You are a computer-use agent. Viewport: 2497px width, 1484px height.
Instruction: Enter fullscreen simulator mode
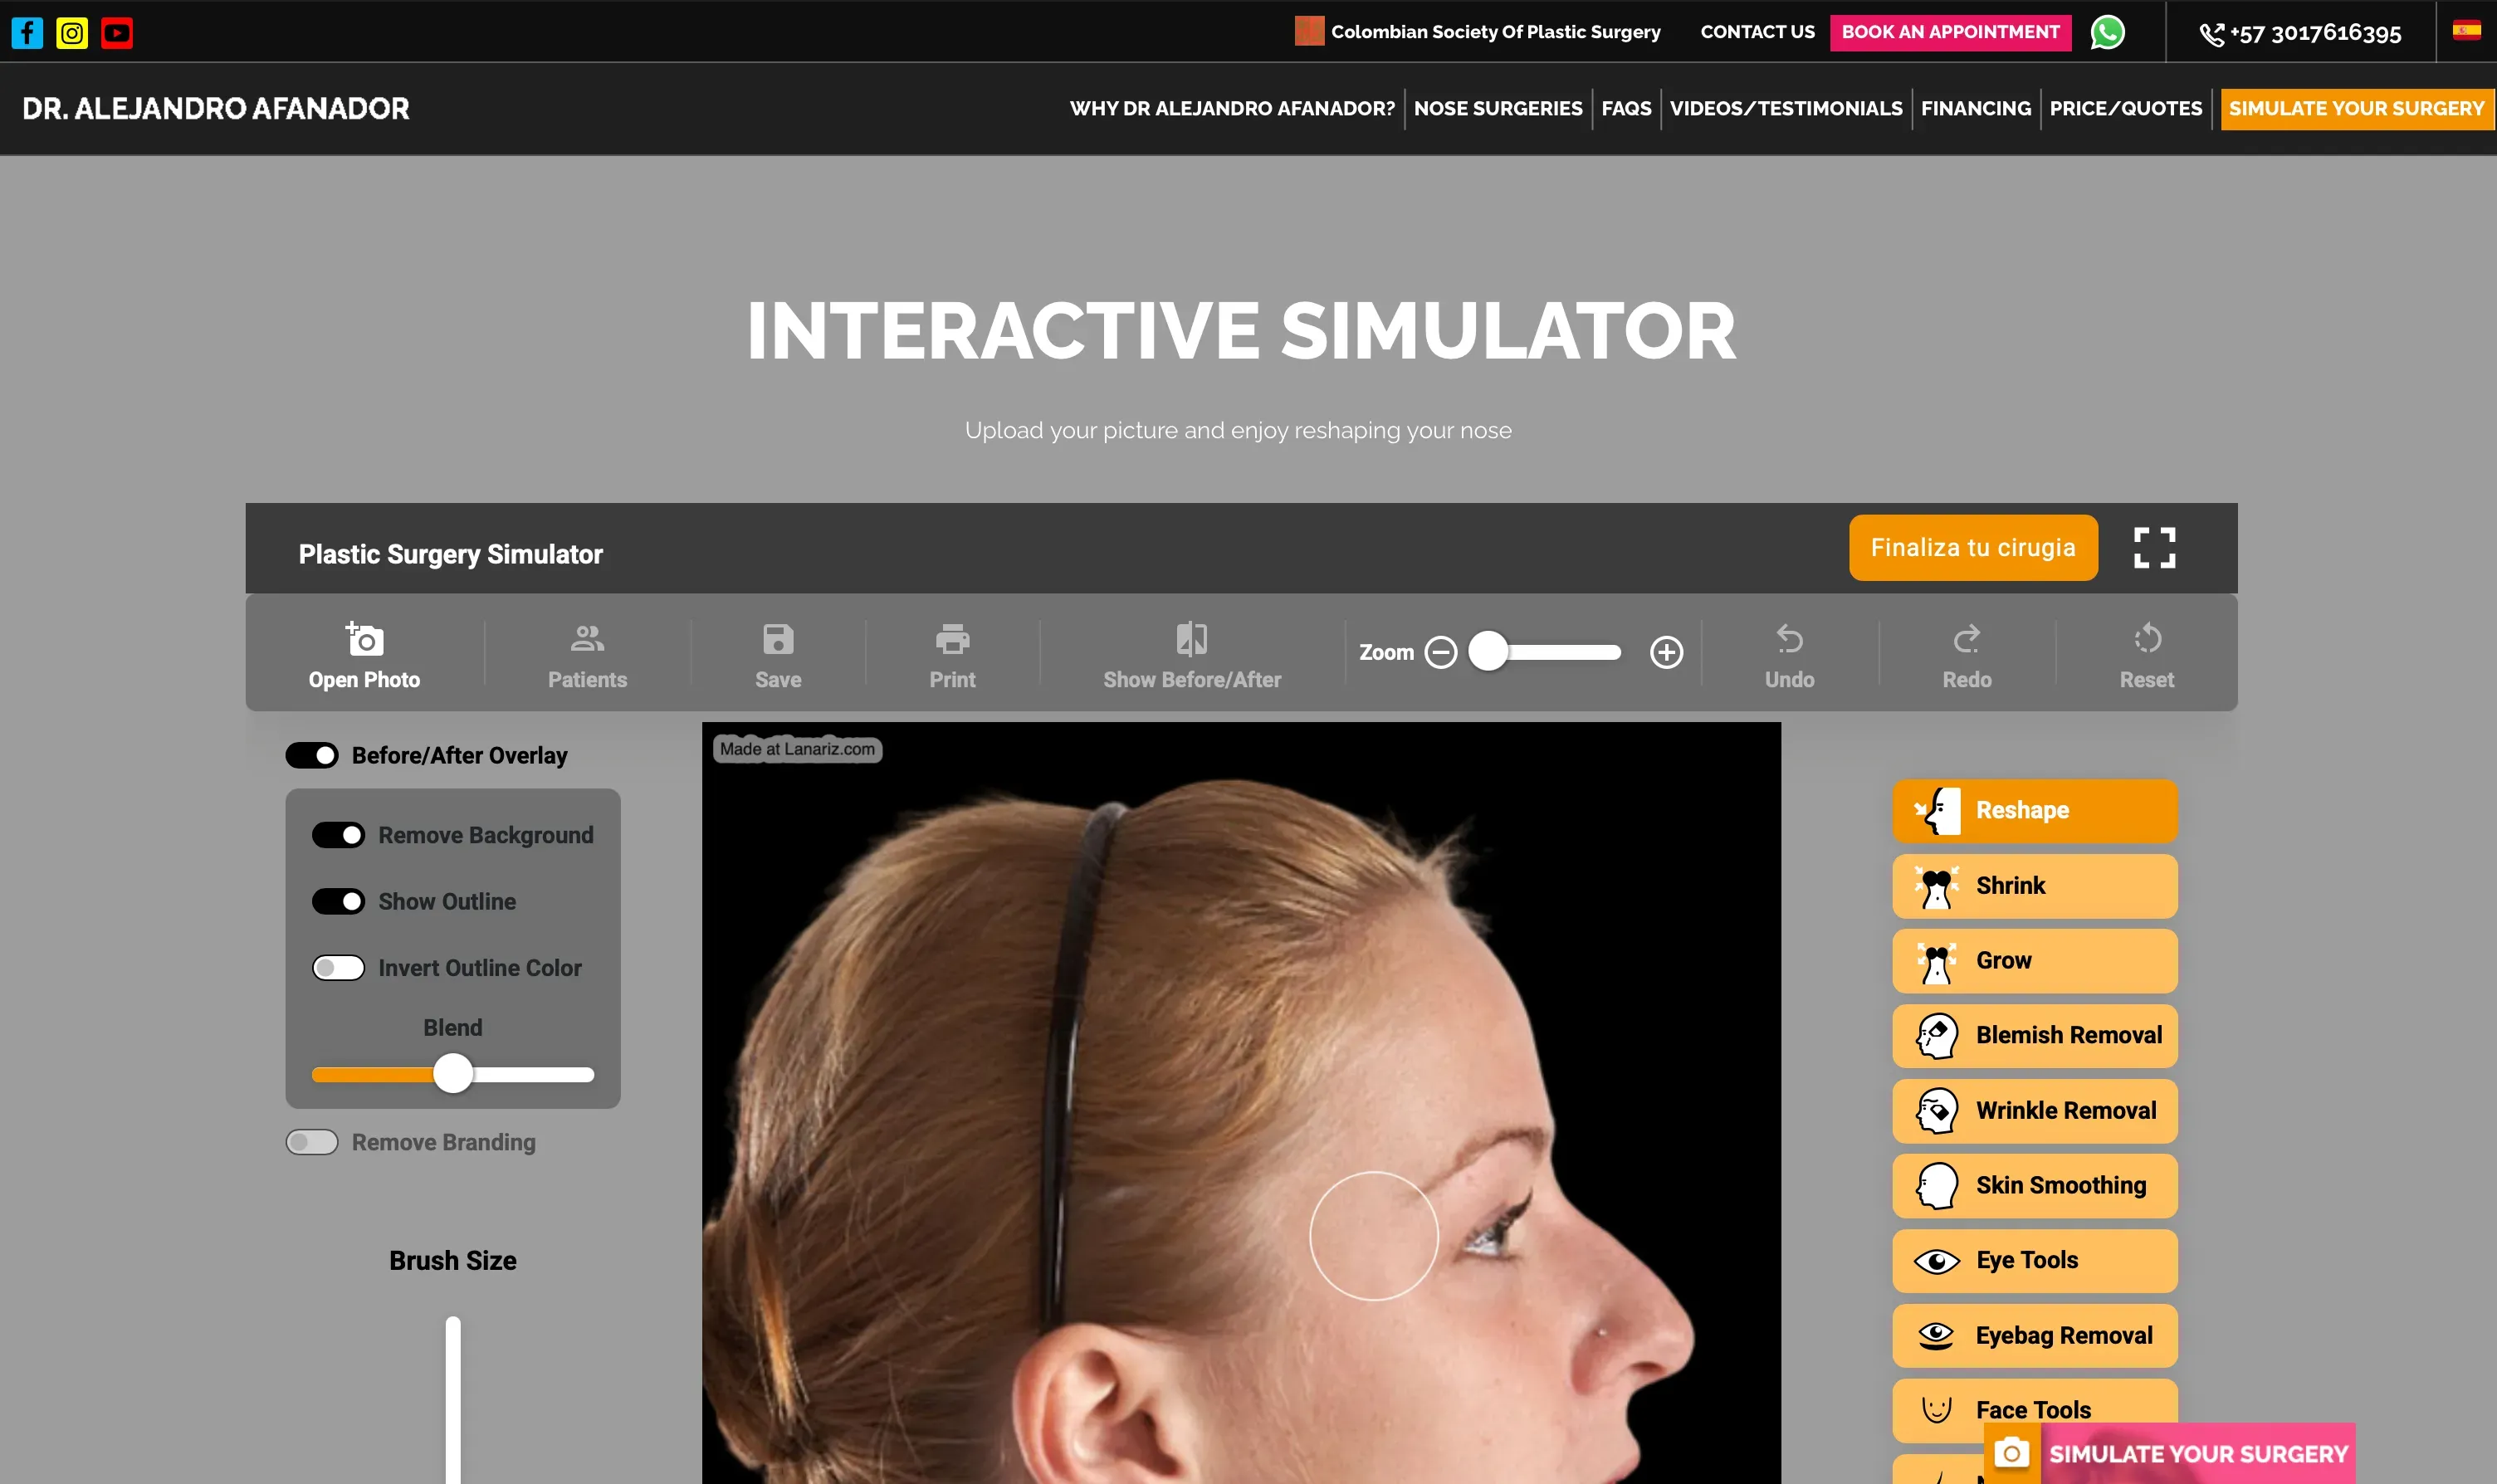pyautogui.click(x=2154, y=548)
